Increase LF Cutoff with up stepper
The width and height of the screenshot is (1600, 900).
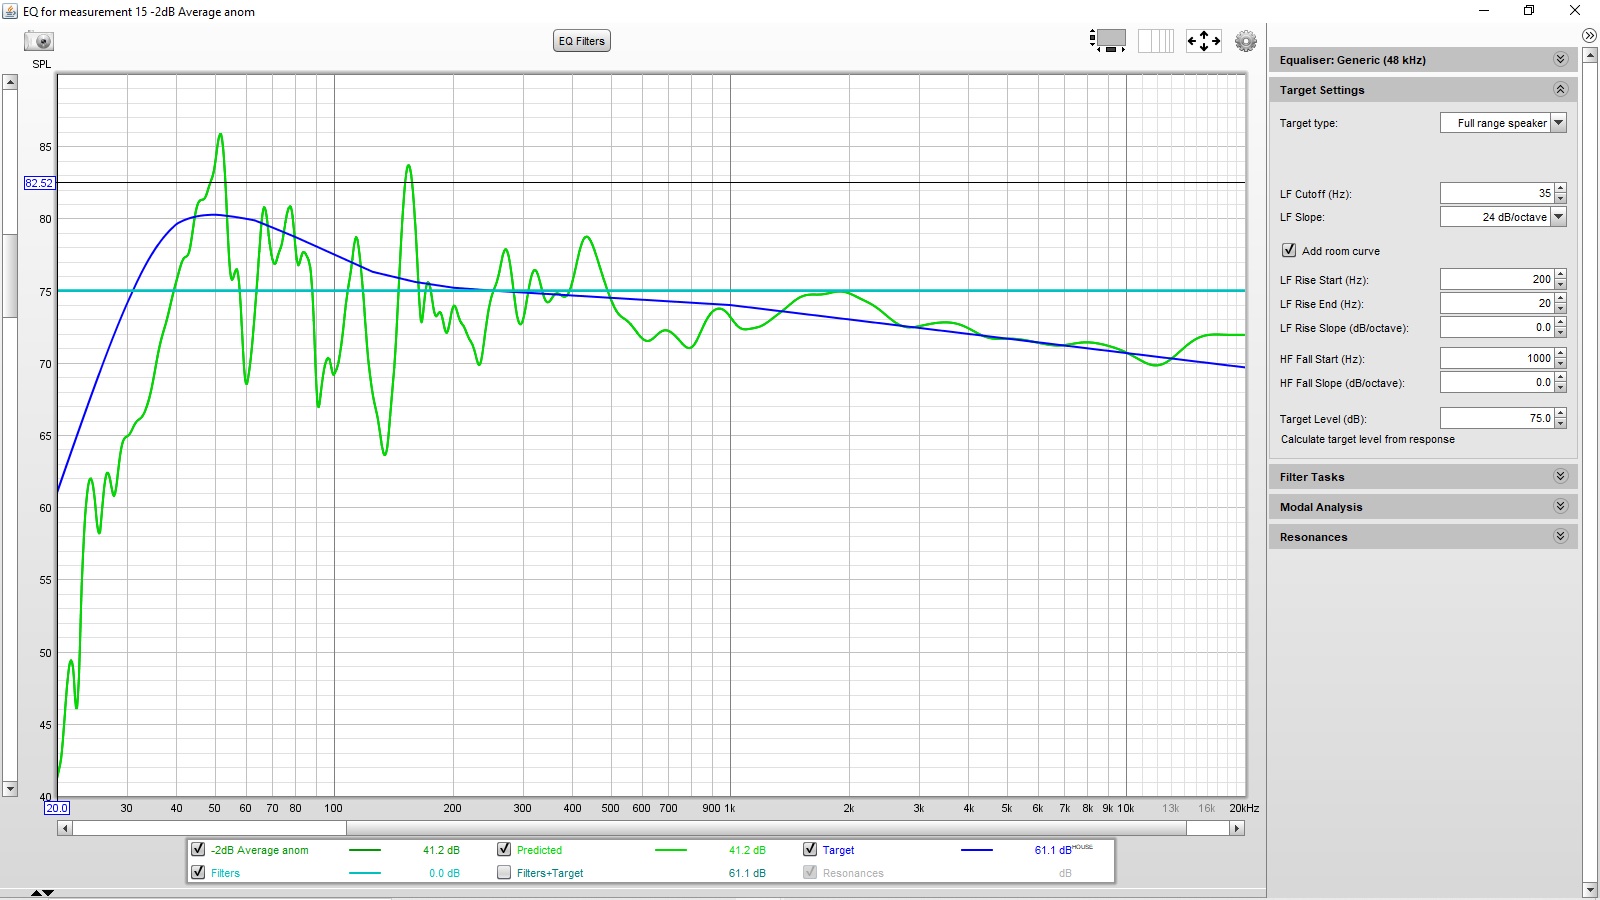[x=1561, y=188]
